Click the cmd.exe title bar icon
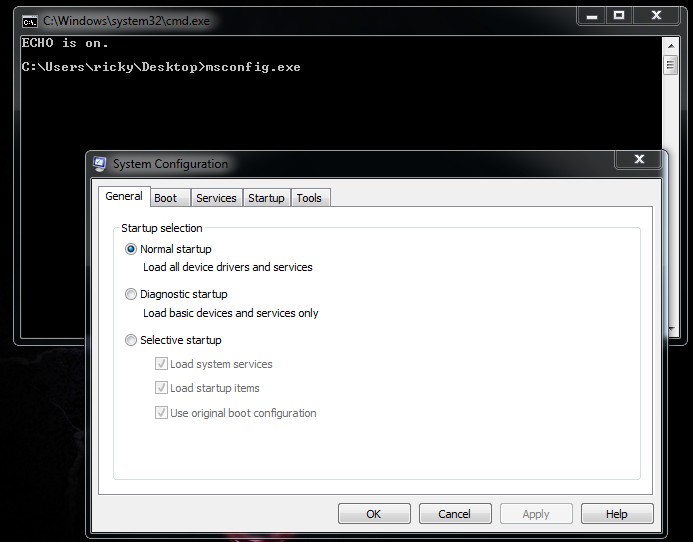Screen dimensions: 693x542 click(30, 21)
